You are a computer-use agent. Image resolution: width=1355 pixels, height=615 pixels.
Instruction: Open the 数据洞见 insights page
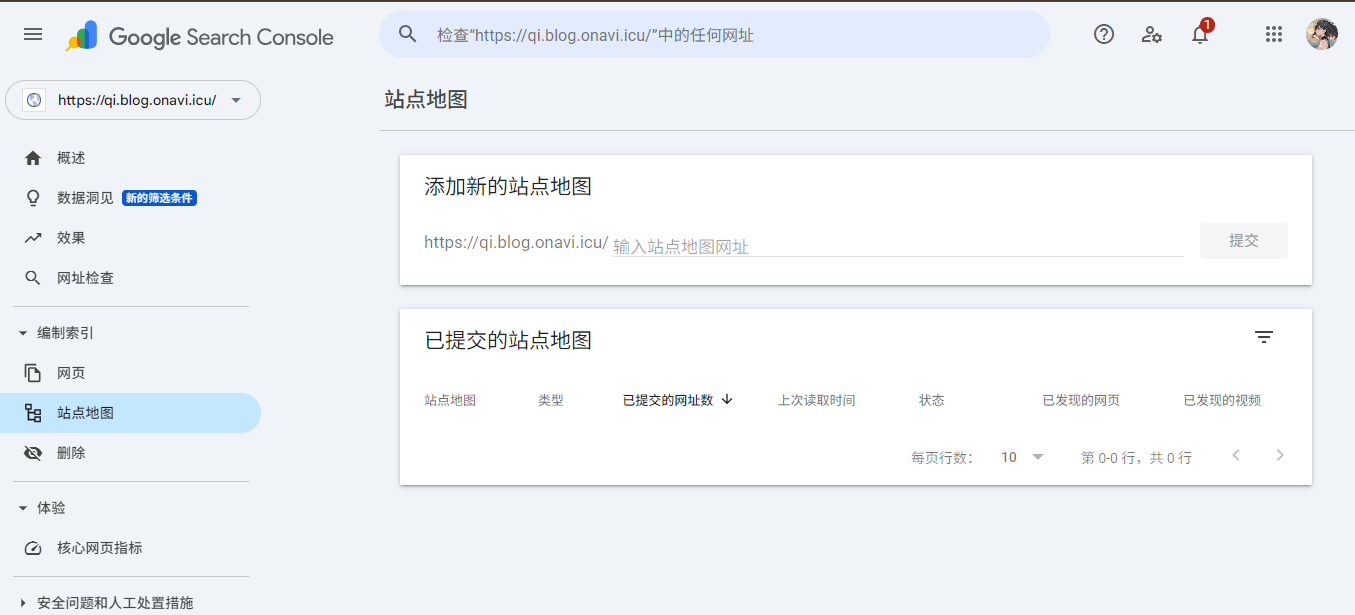tap(85, 198)
